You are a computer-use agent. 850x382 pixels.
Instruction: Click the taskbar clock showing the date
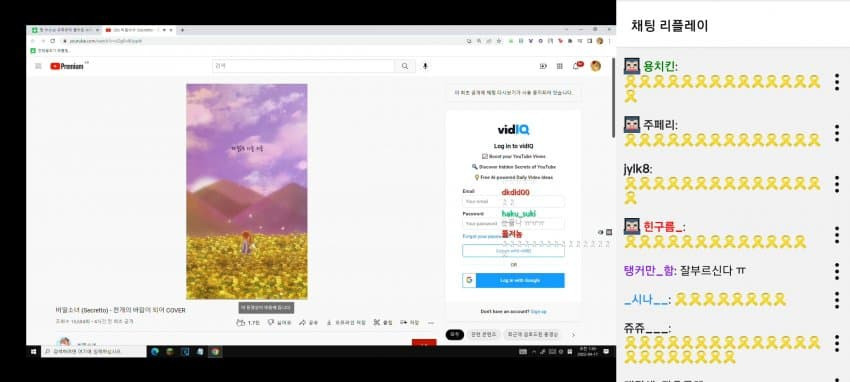click(x=588, y=352)
